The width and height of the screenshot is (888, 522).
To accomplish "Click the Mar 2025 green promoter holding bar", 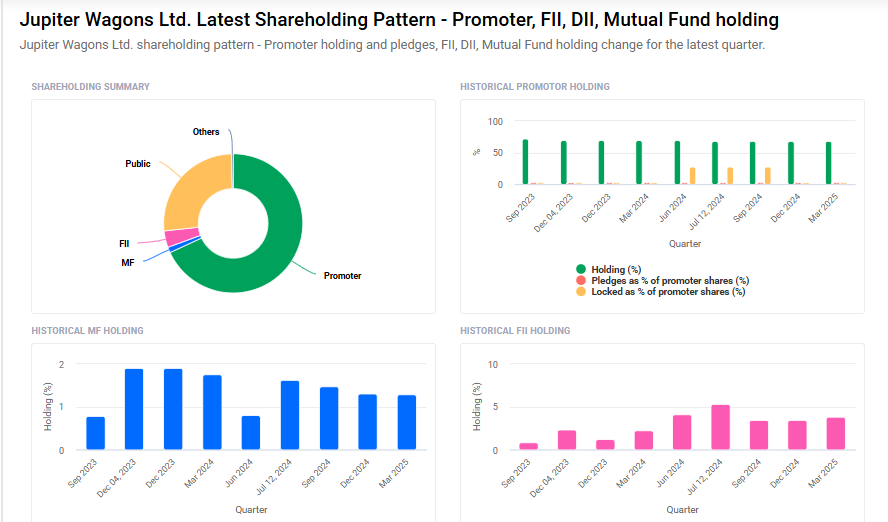I will pos(829,163).
